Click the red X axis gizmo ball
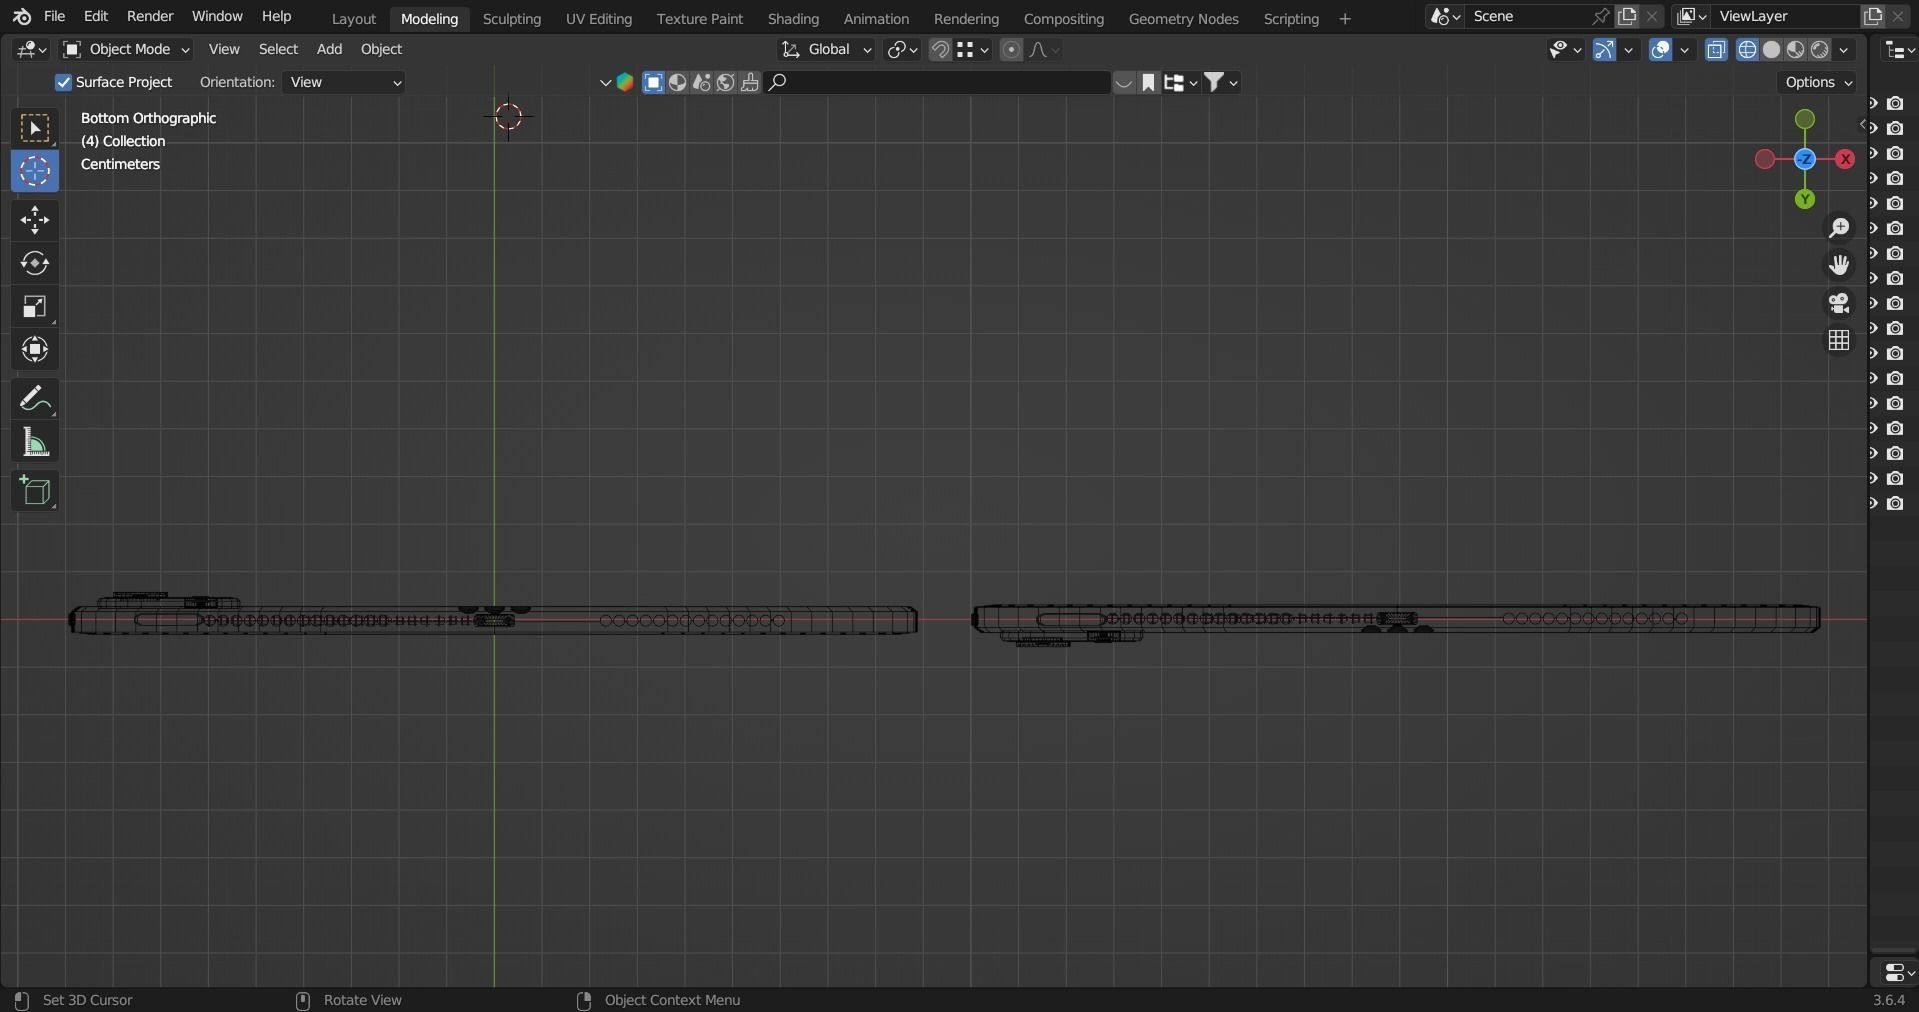Image resolution: width=1919 pixels, height=1012 pixels. click(x=1845, y=159)
